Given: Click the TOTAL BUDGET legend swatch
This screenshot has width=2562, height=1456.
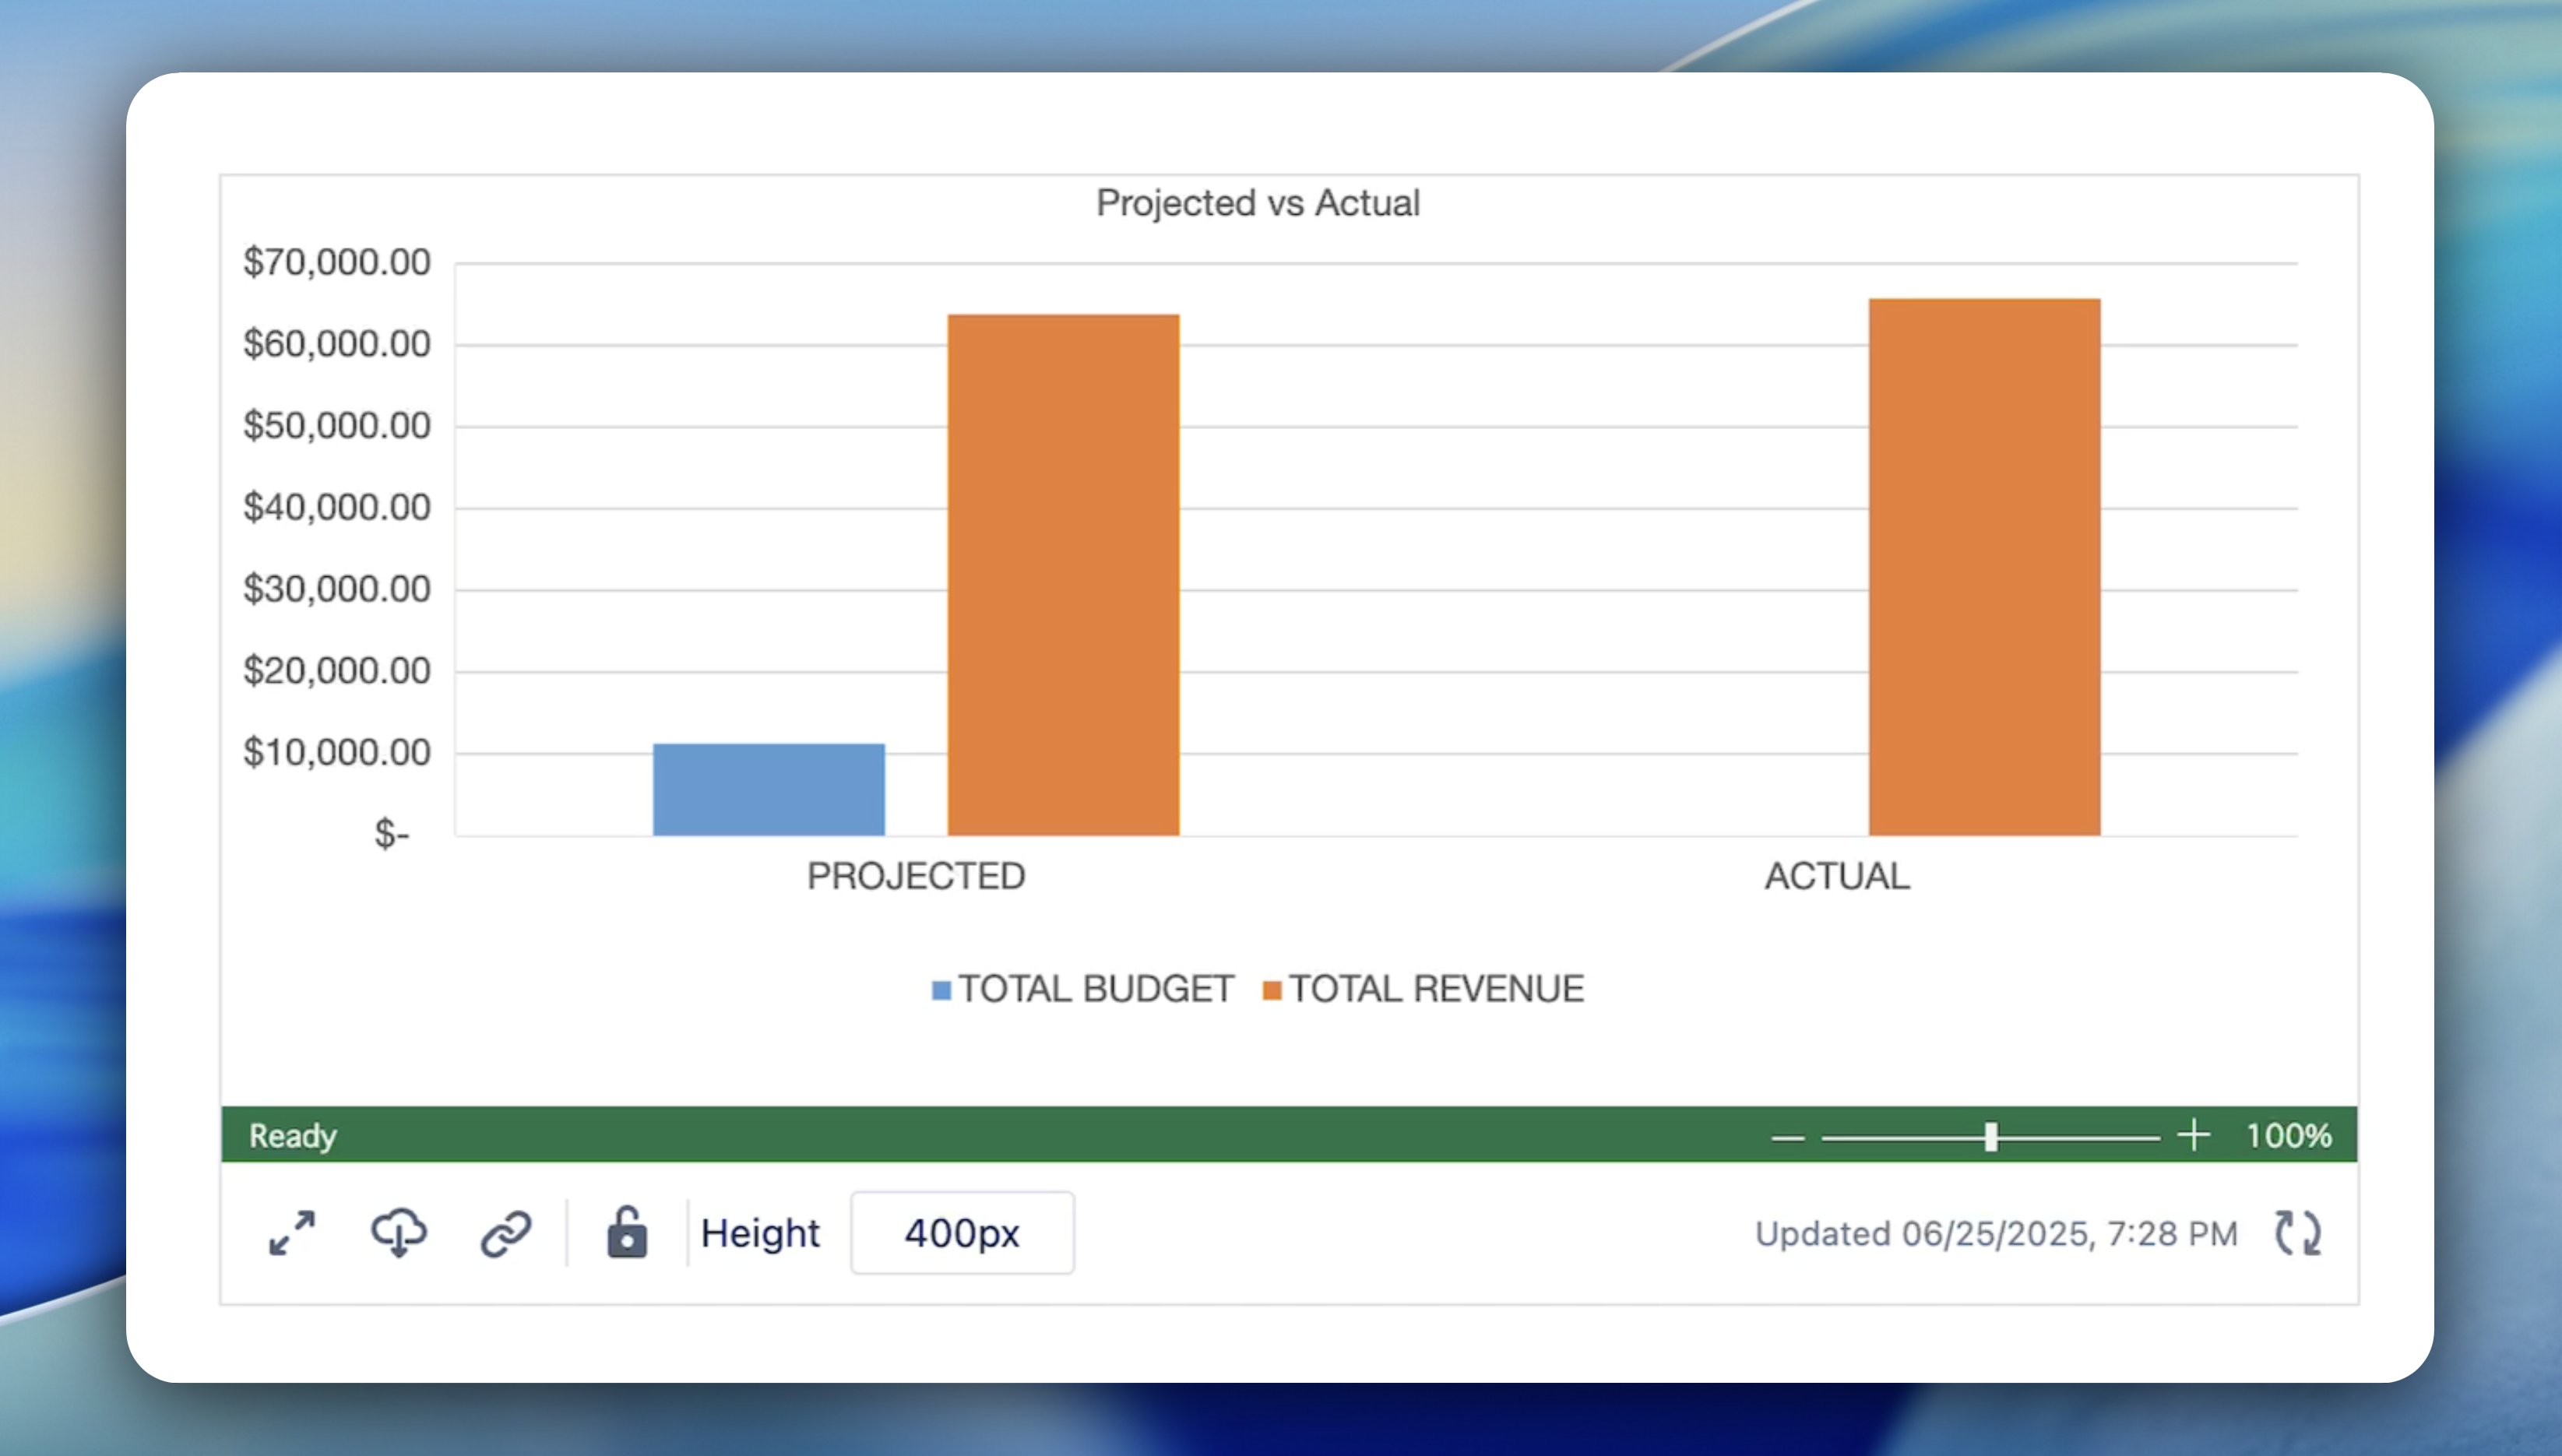Looking at the screenshot, I should [x=941, y=990].
